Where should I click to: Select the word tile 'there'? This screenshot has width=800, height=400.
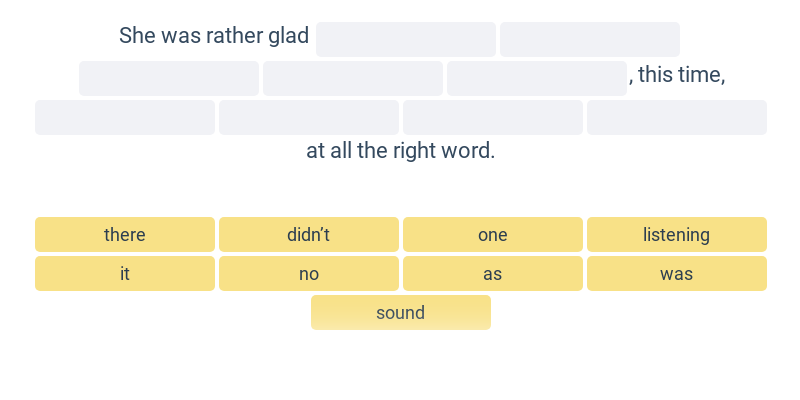[125, 234]
